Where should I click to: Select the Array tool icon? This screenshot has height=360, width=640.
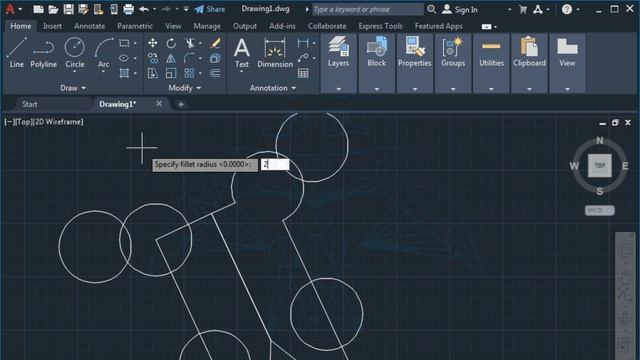(189, 73)
